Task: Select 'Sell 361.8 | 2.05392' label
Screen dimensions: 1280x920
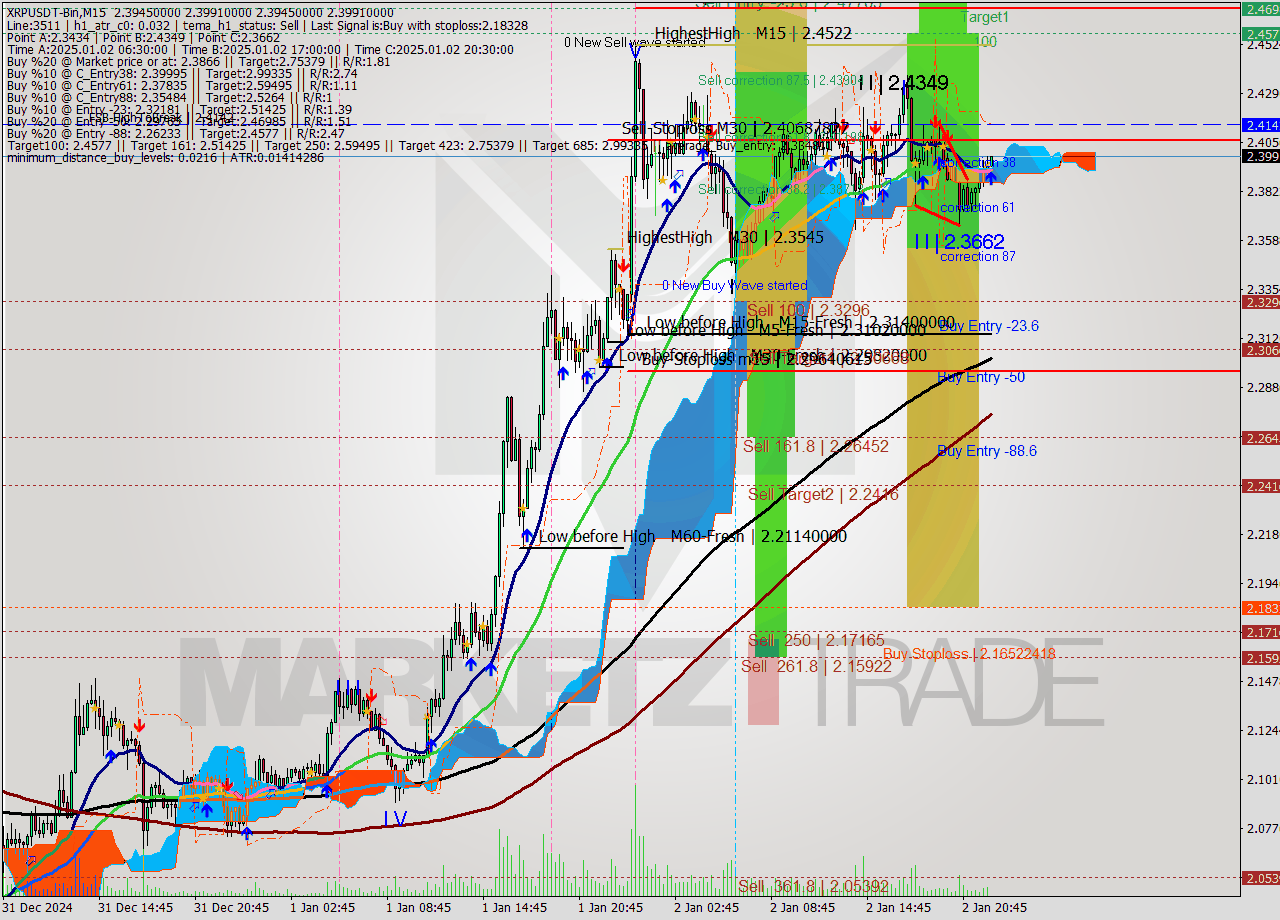Action: point(813,886)
